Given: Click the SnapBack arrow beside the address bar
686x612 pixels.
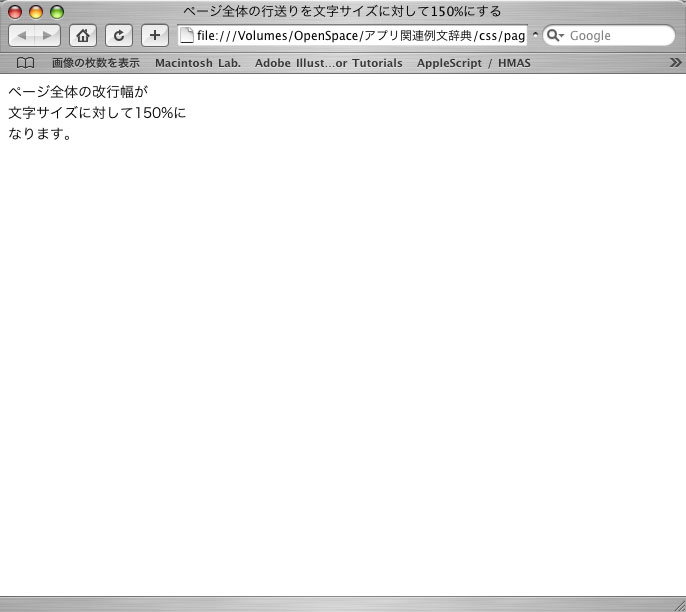Looking at the screenshot, I should [x=535, y=35].
